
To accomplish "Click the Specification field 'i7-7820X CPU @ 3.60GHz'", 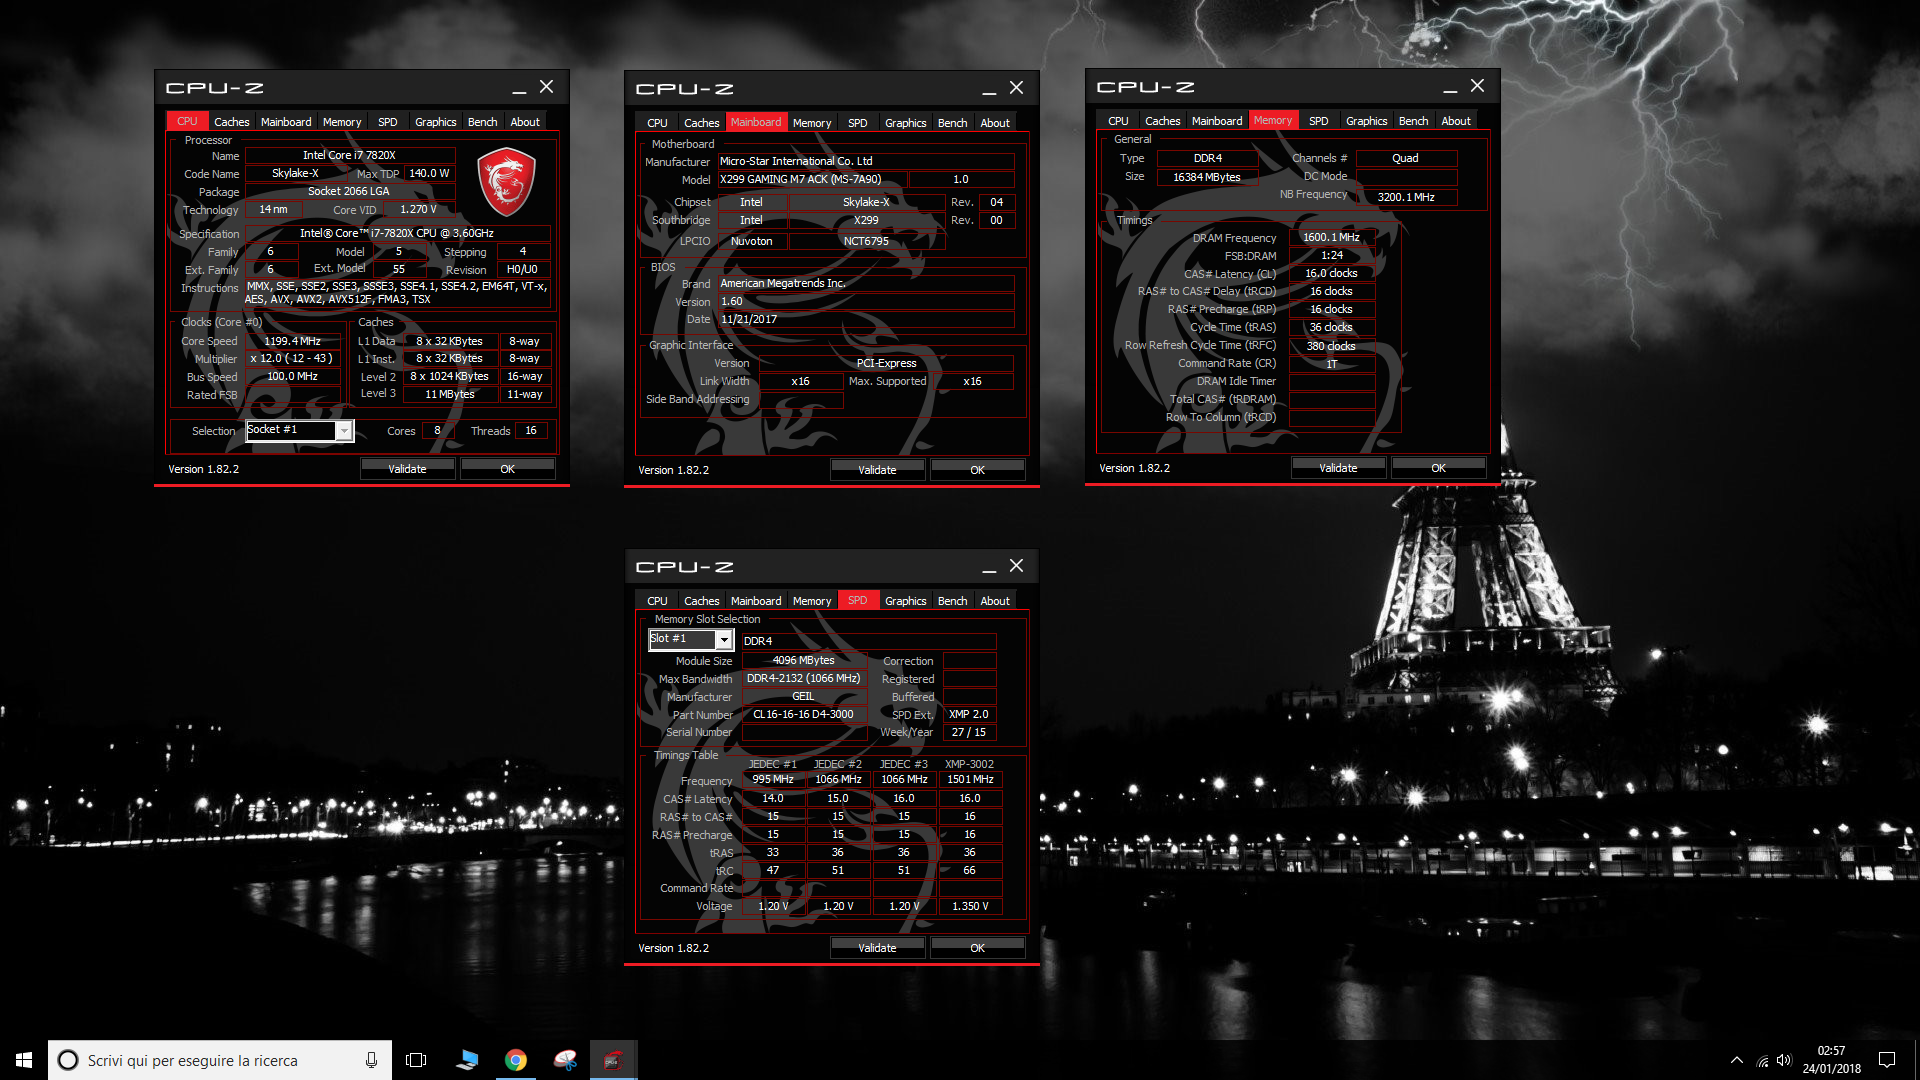I will 397,234.
